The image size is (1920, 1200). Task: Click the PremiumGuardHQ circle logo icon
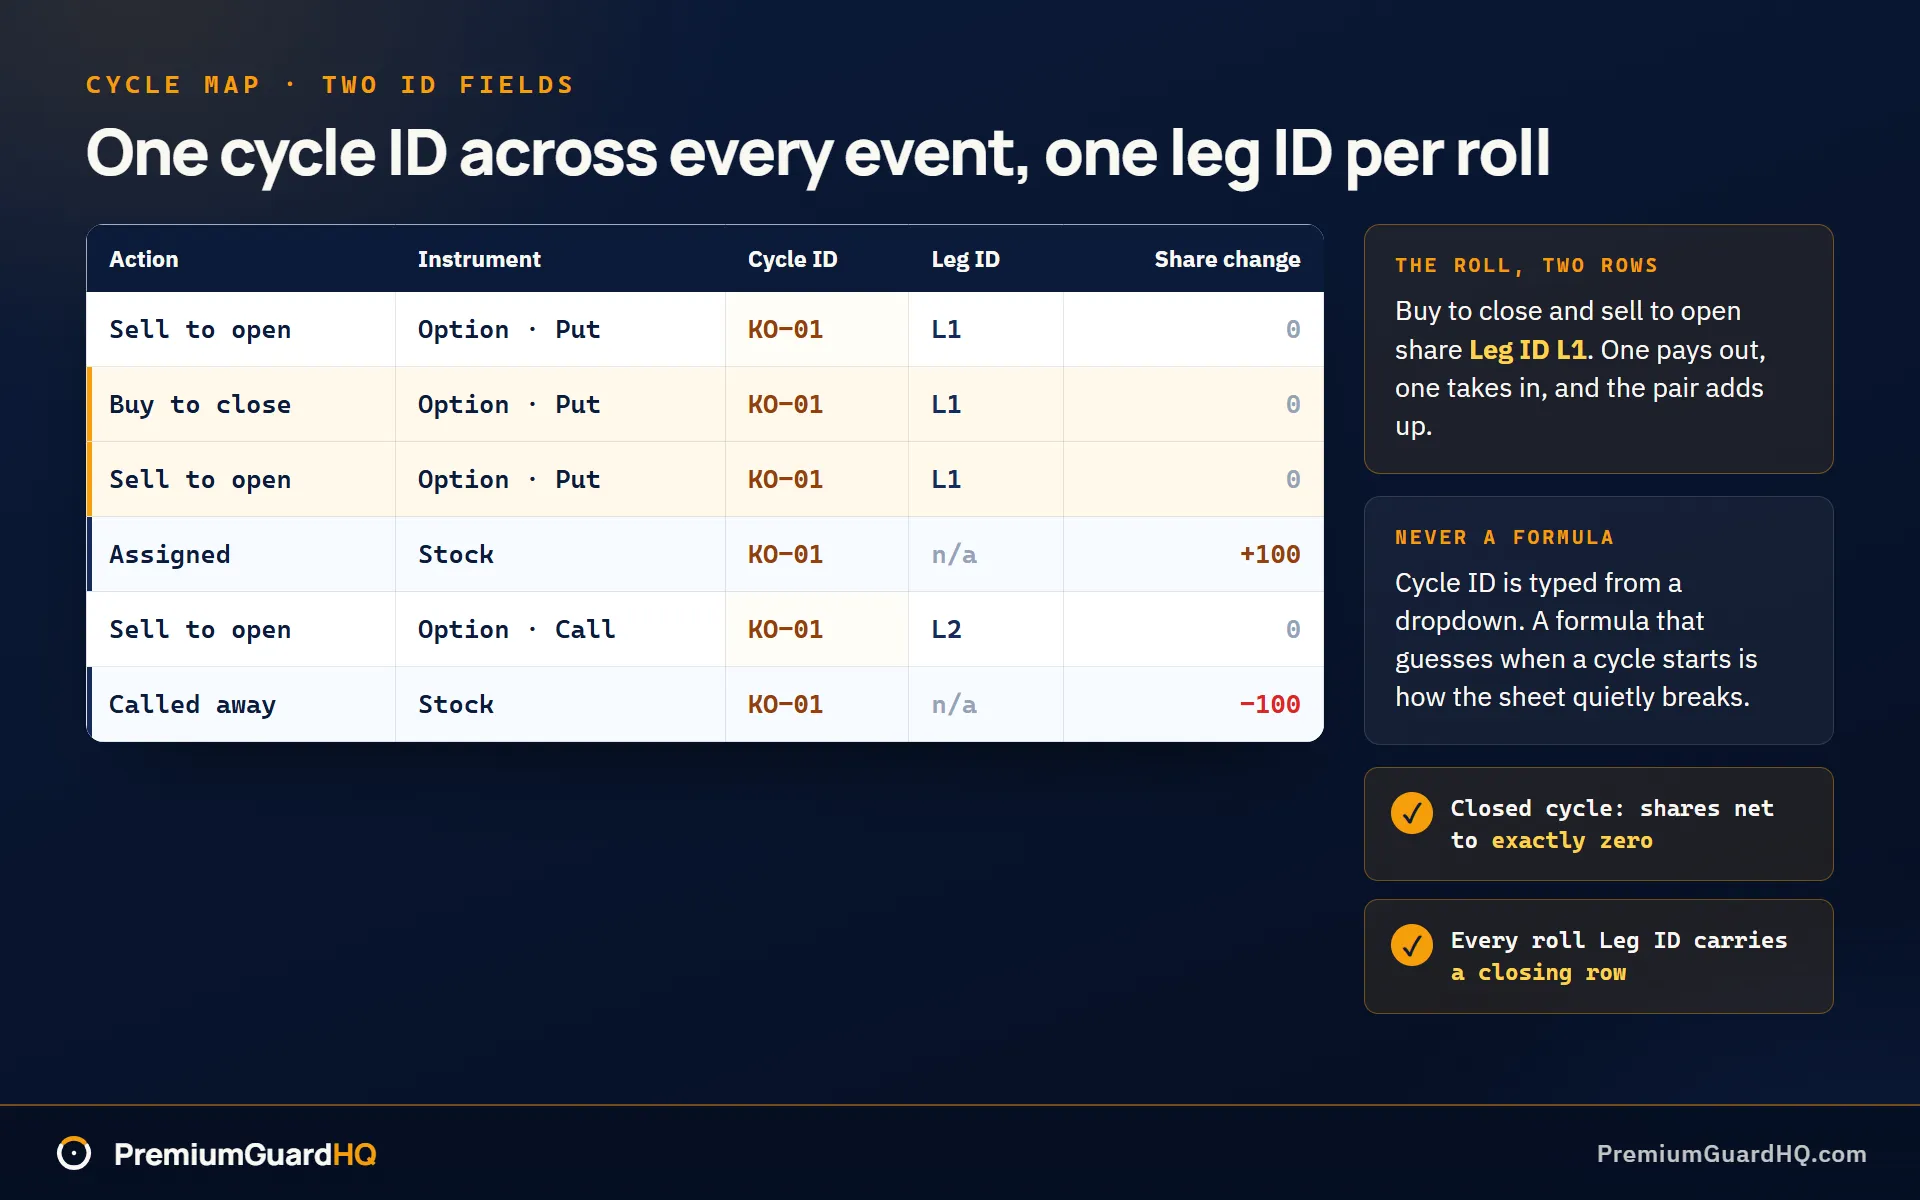(x=74, y=1153)
